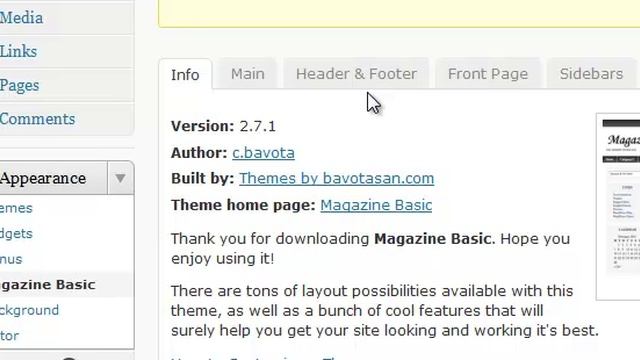Screen dimensions: 640x360
Task: Open Themes by bavotasan.com link
Action: click(x=336, y=178)
